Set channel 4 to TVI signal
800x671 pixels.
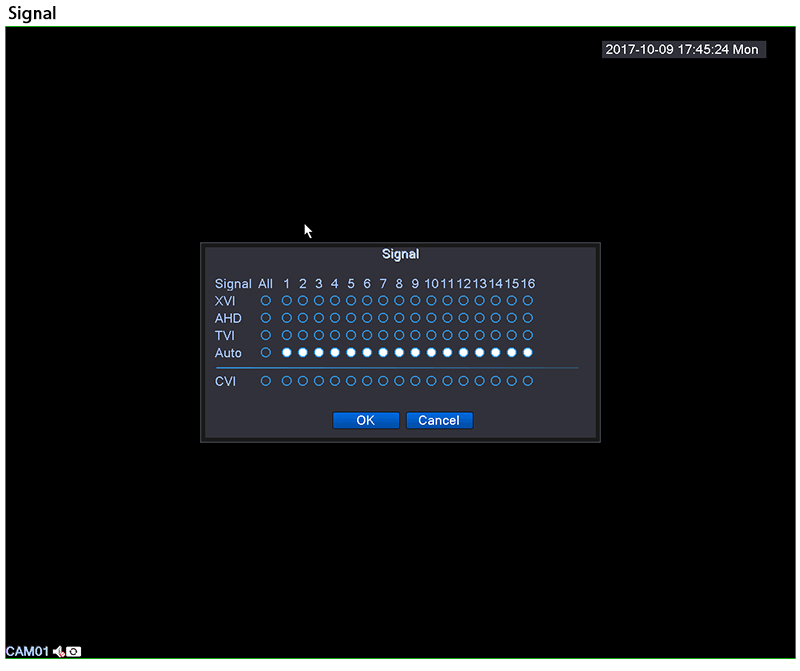click(x=335, y=335)
